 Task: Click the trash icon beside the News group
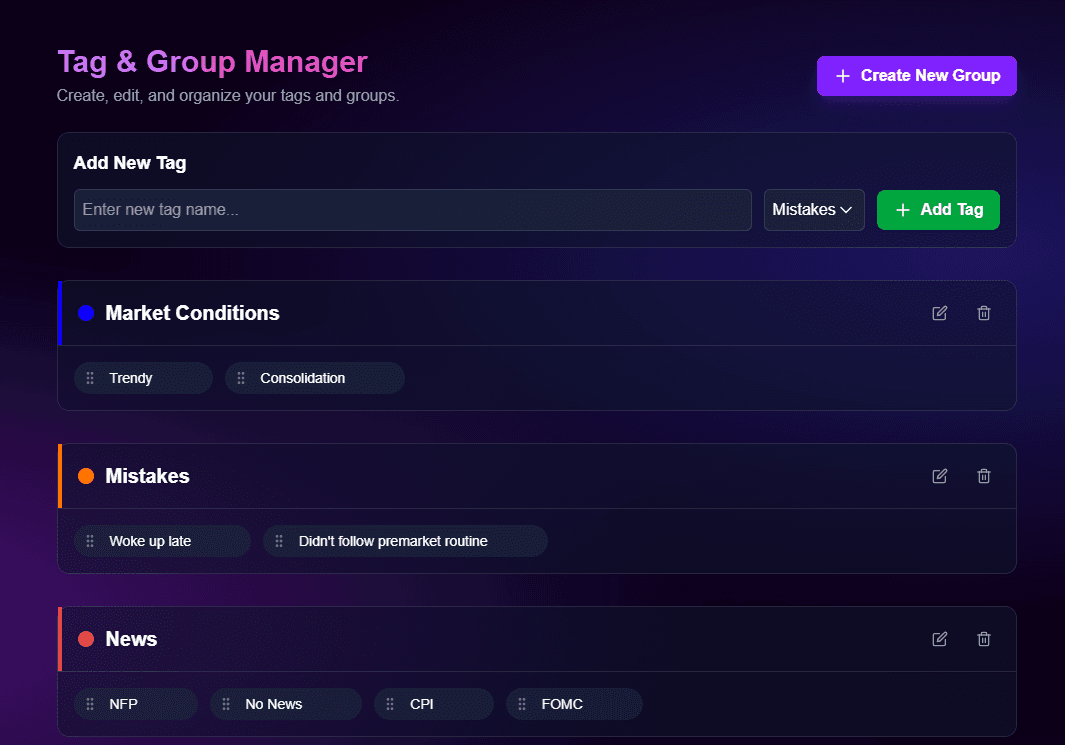tap(983, 639)
